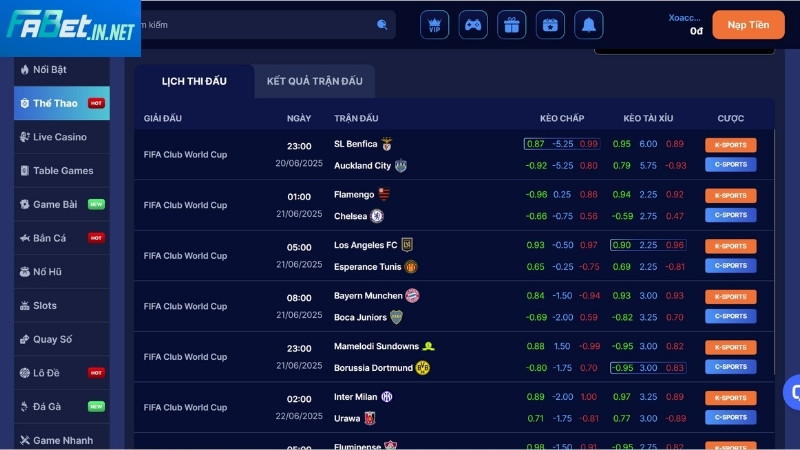This screenshot has width=800, height=450.
Task: Click the Ngày column header
Action: tap(299, 118)
